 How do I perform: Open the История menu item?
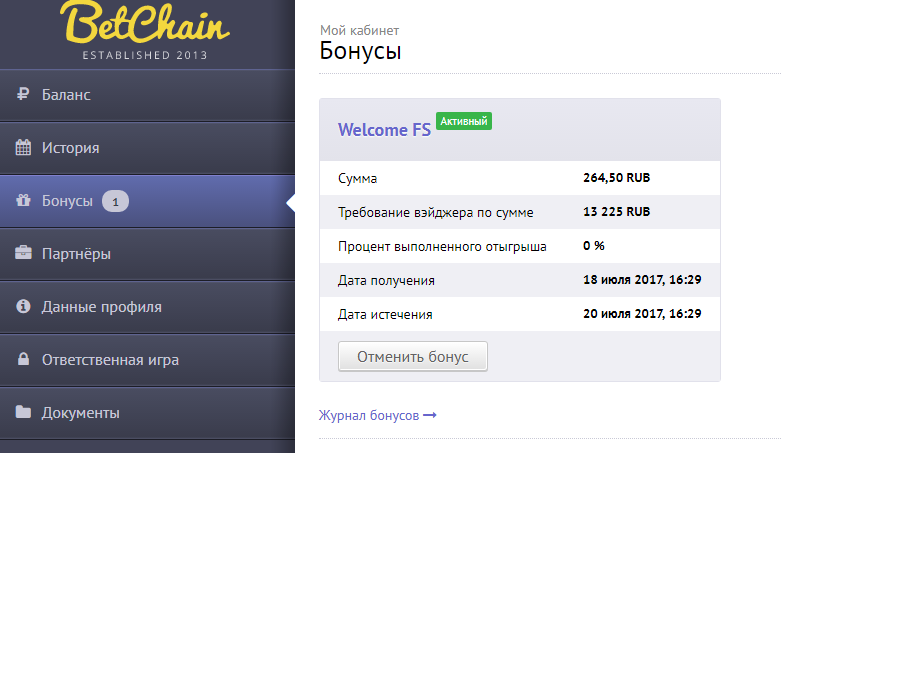point(147,148)
